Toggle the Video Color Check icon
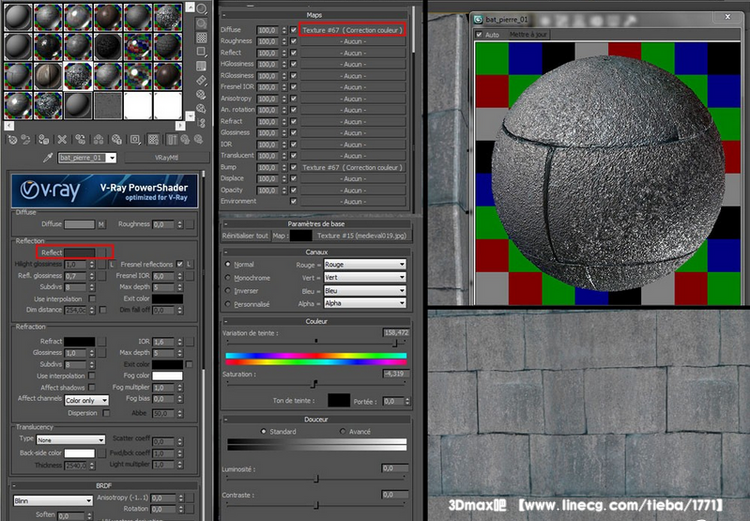This screenshot has height=521, width=750. pyautogui.click(x=201, y=66)
